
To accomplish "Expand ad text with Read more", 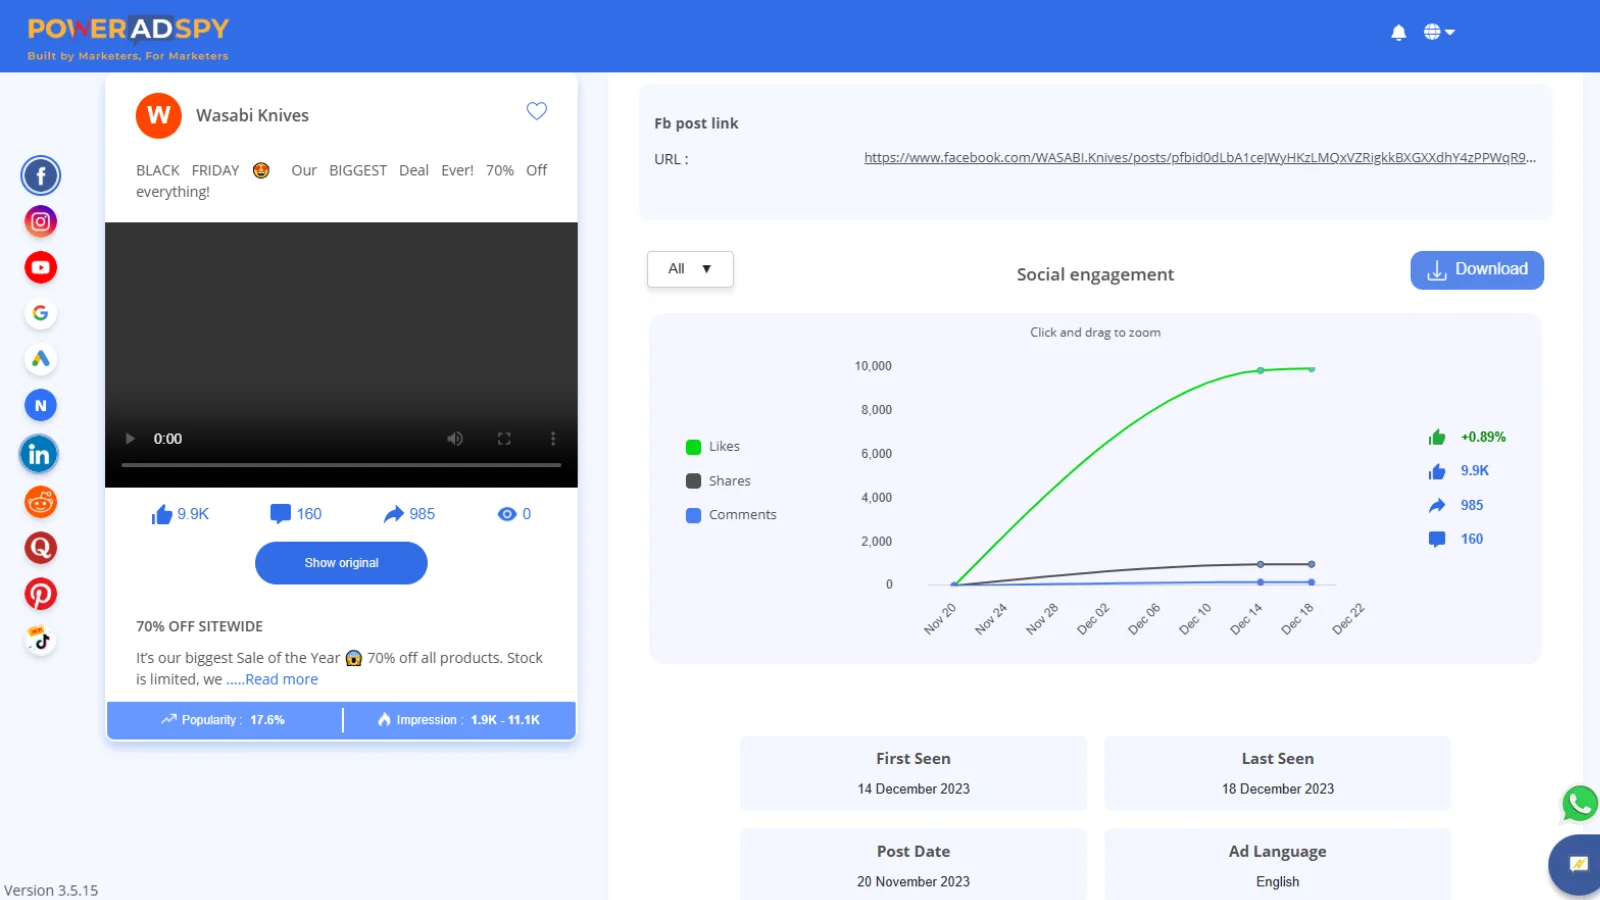I will click(x=281, y=679).
